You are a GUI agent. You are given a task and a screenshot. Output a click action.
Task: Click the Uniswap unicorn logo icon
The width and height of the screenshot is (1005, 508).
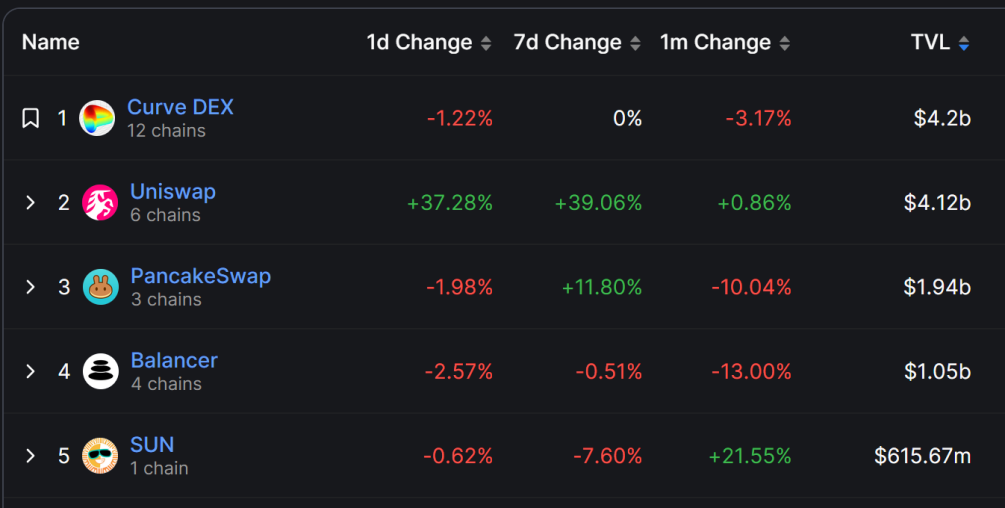click(x=100, y=203)
